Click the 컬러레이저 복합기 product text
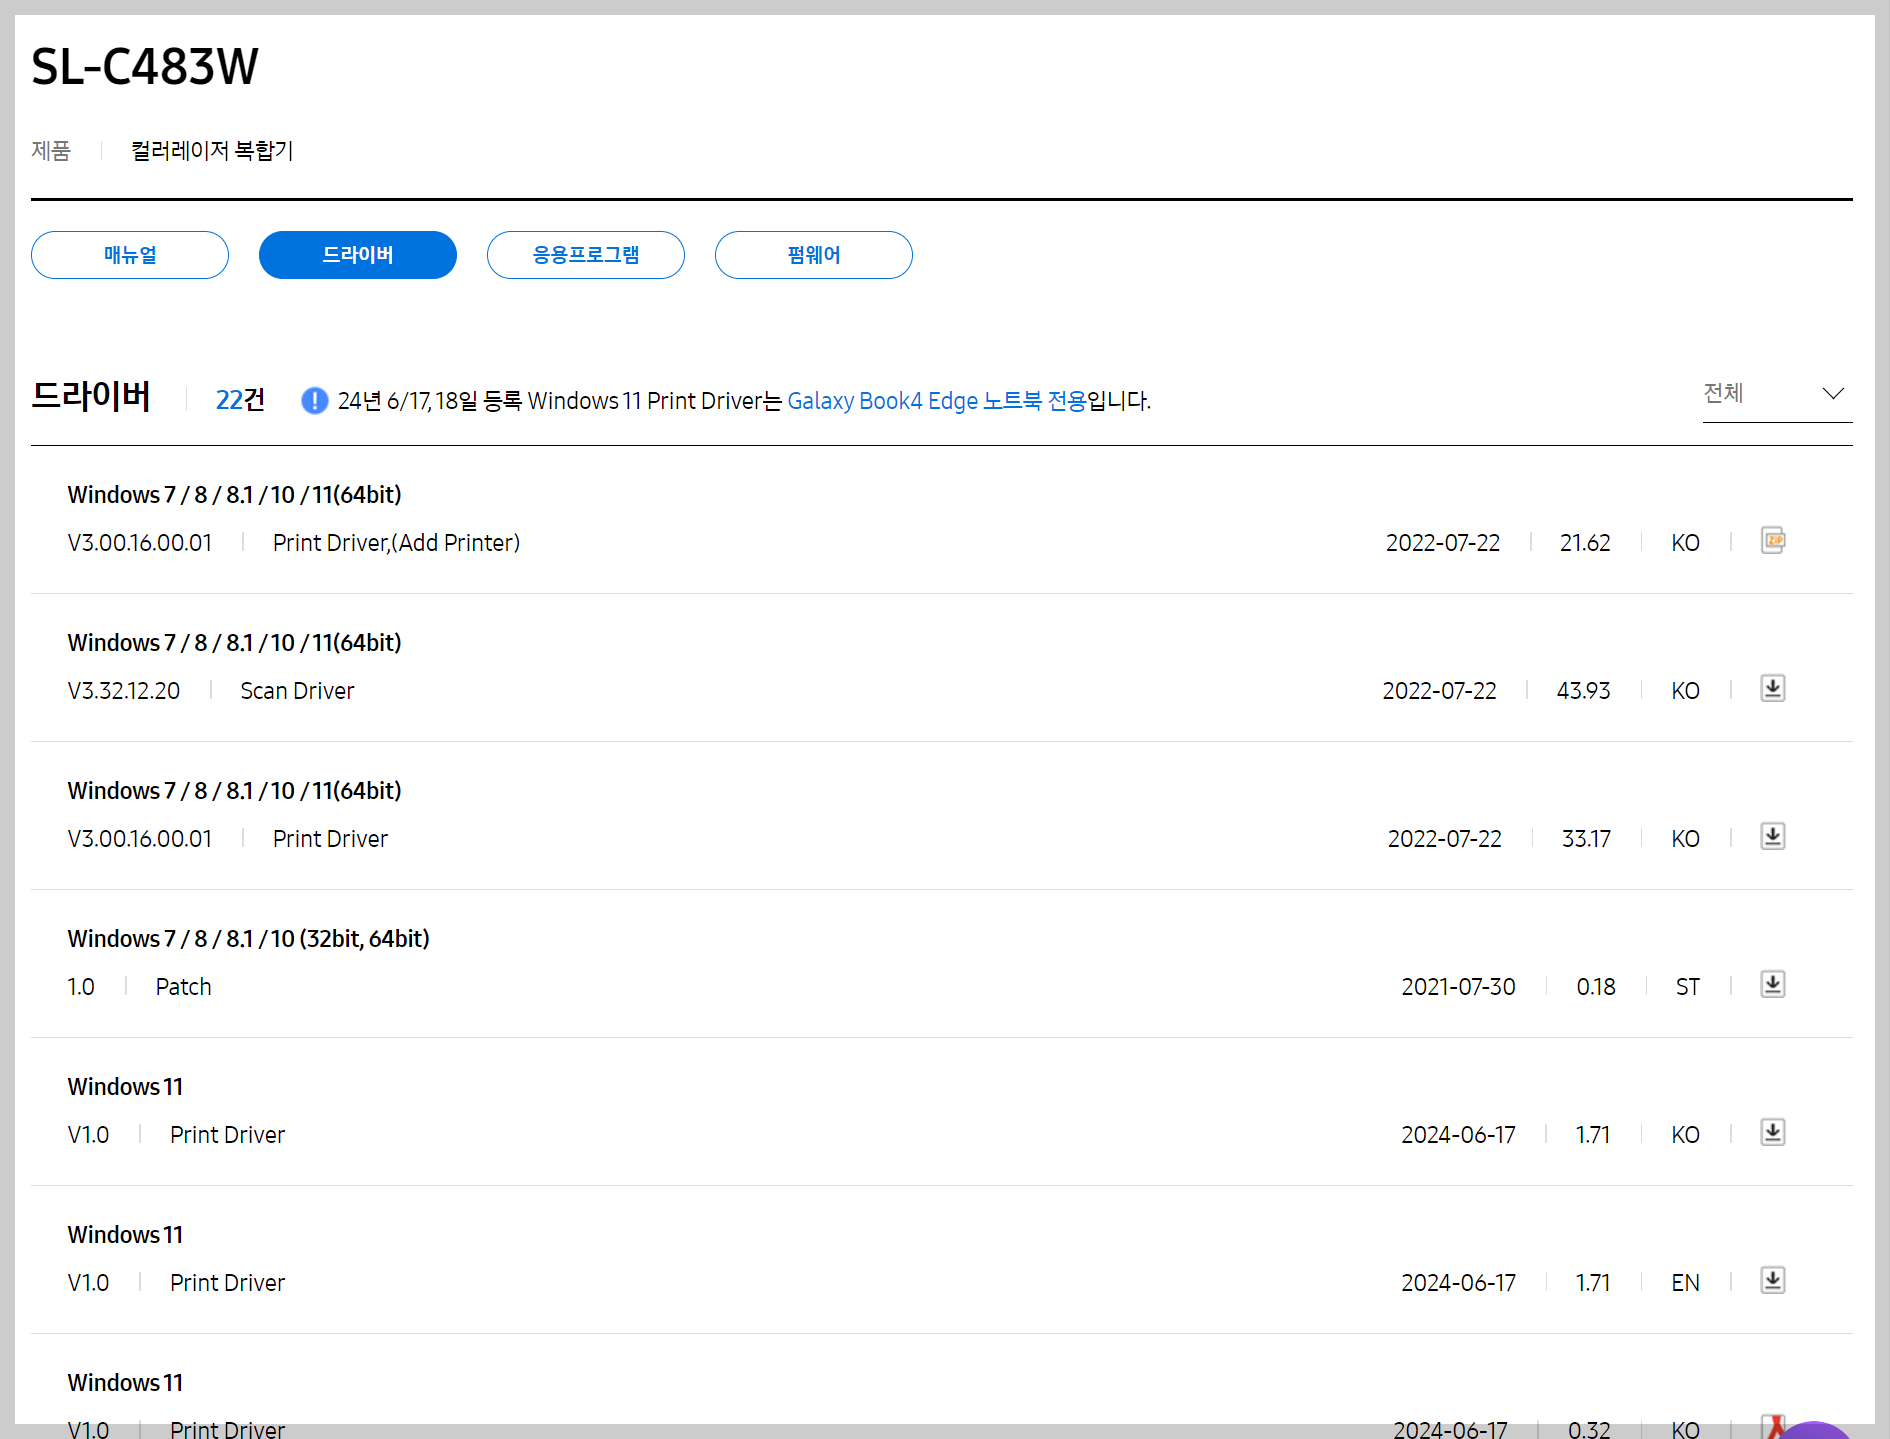 pos(212,151)
